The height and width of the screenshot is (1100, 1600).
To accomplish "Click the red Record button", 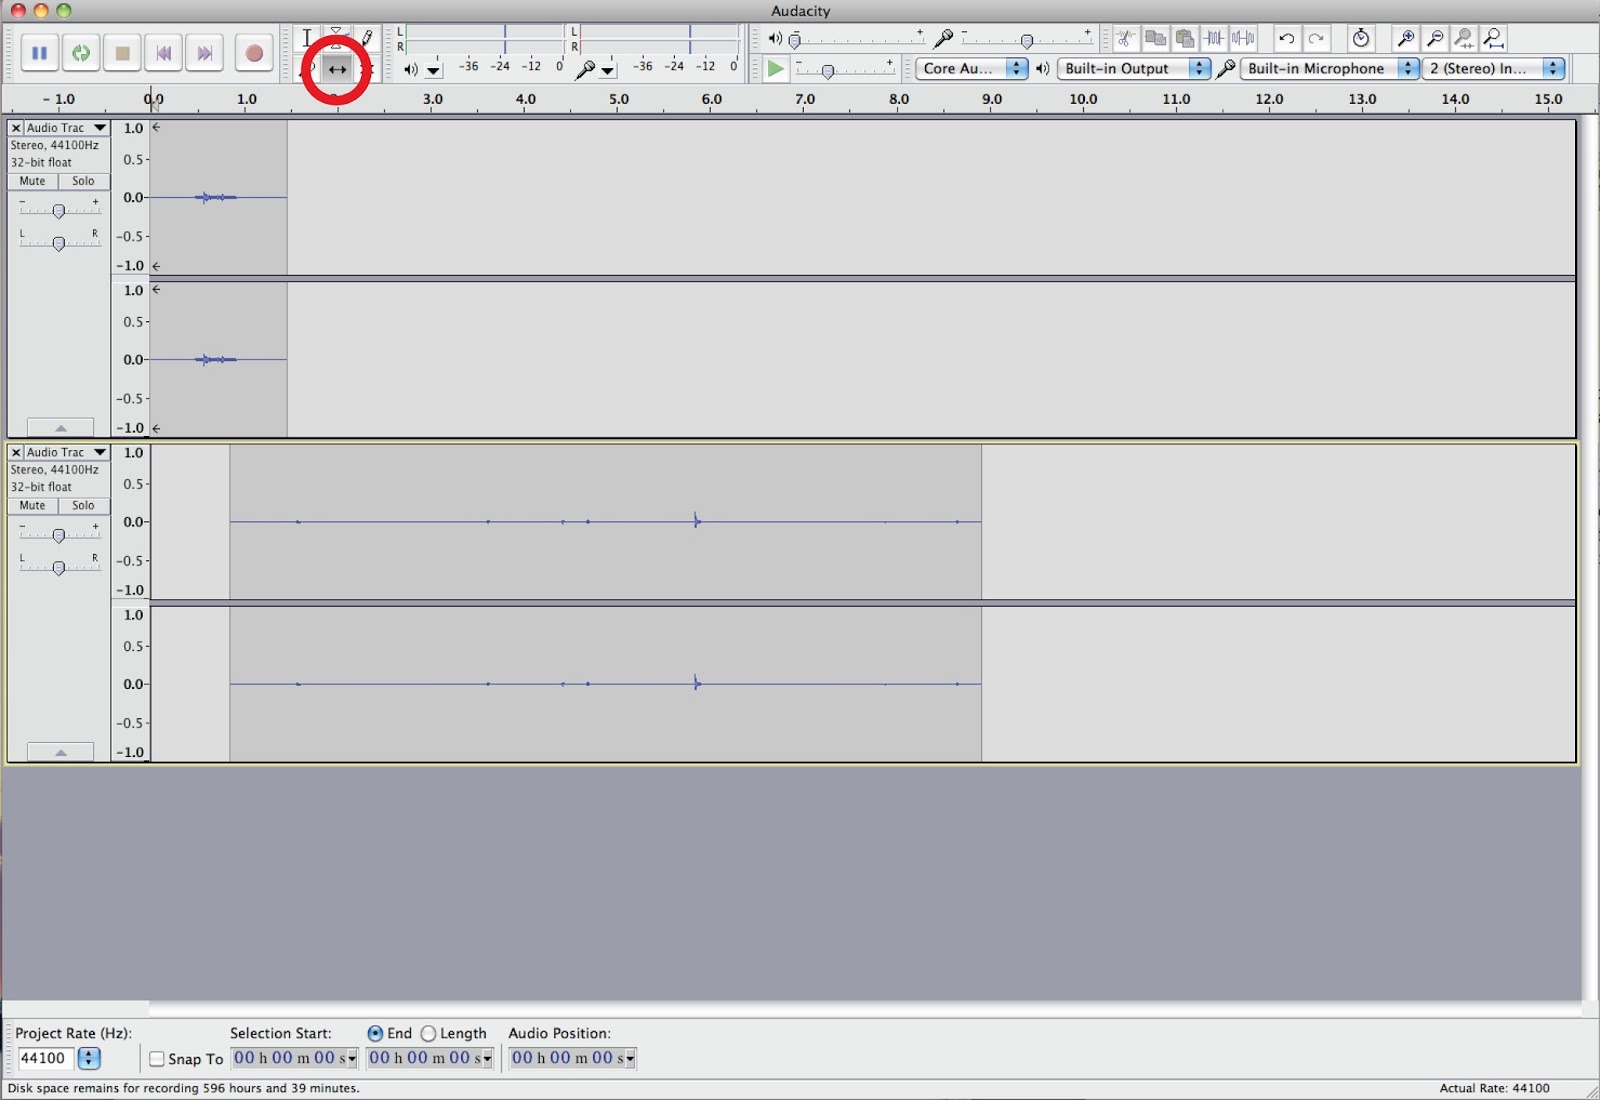I will (254, 53).
